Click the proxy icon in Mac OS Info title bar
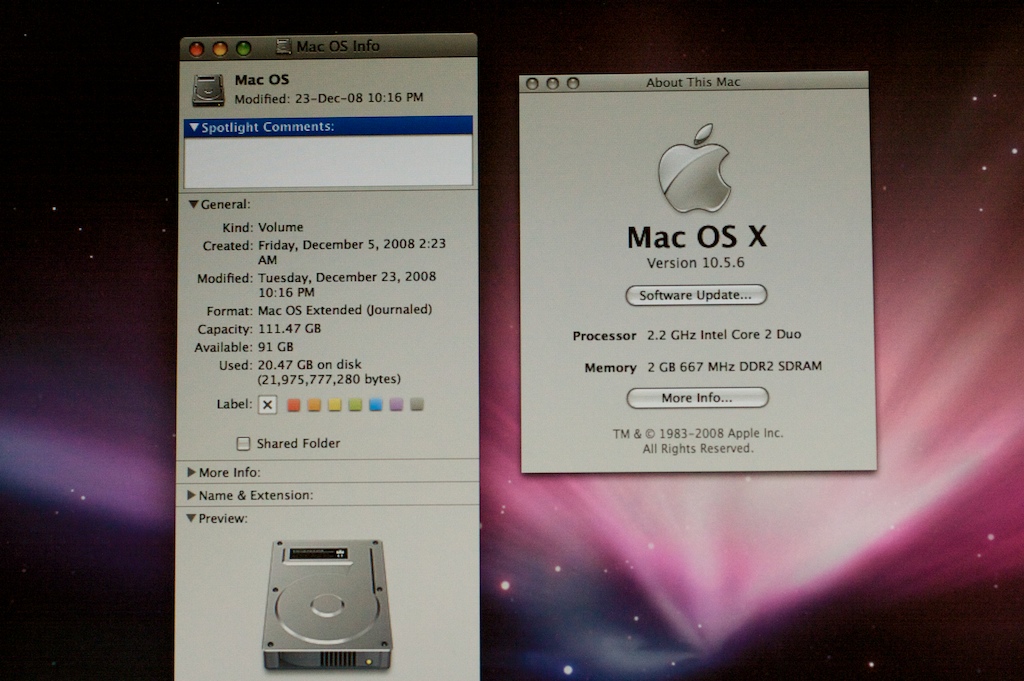This screenshot has width=1024, height=681. tap(283, 46)
